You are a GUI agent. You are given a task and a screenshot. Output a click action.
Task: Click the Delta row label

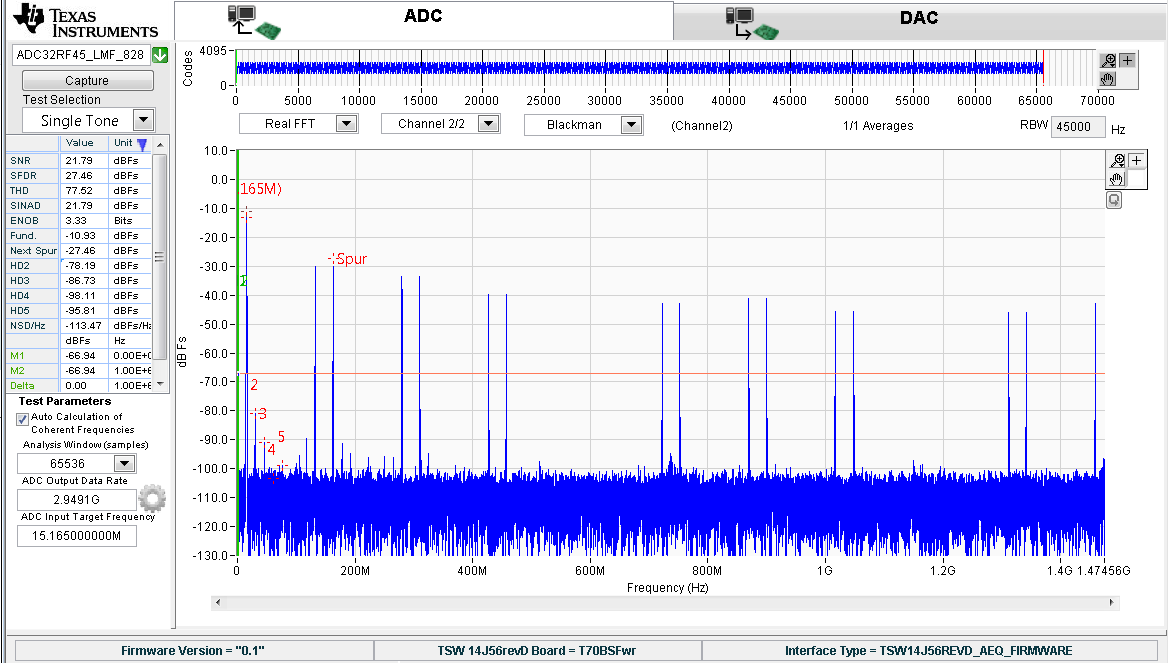(x=22, y=385)
